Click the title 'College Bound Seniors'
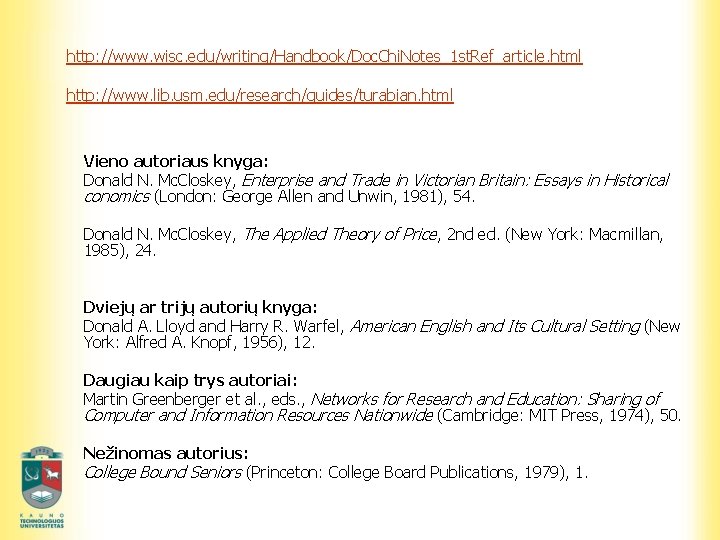Viewport: 720px width, 540px height. (162, 472)
